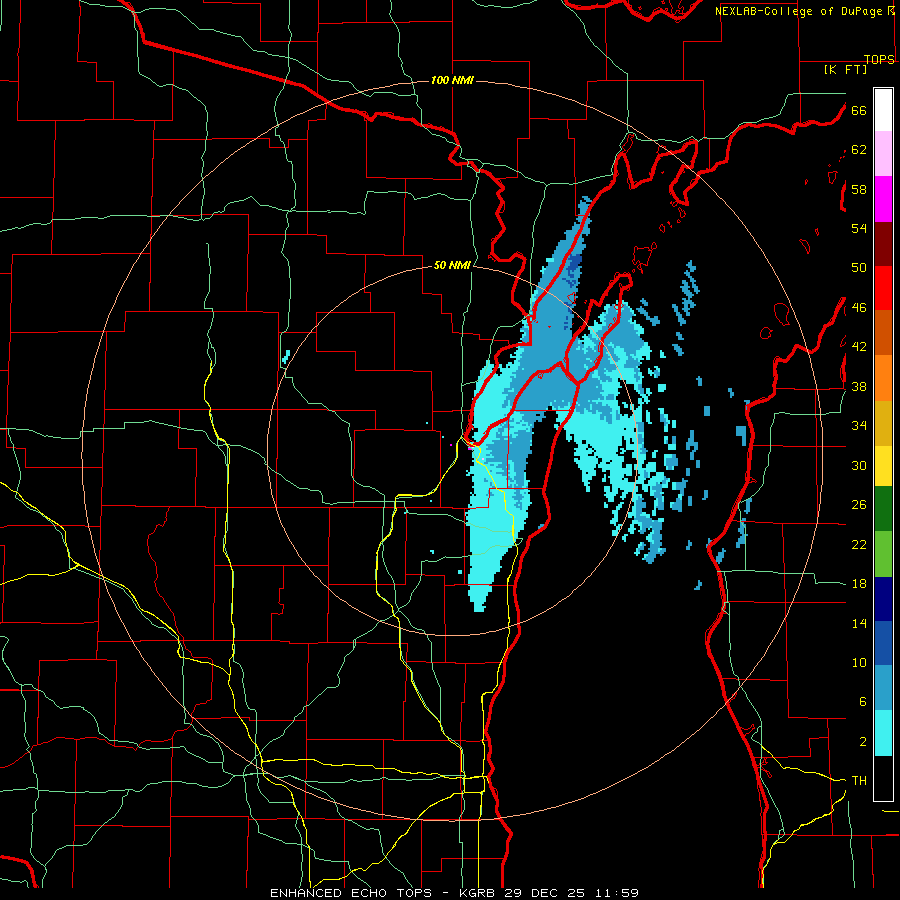Click the '46' legend value label

coord(859,308)
